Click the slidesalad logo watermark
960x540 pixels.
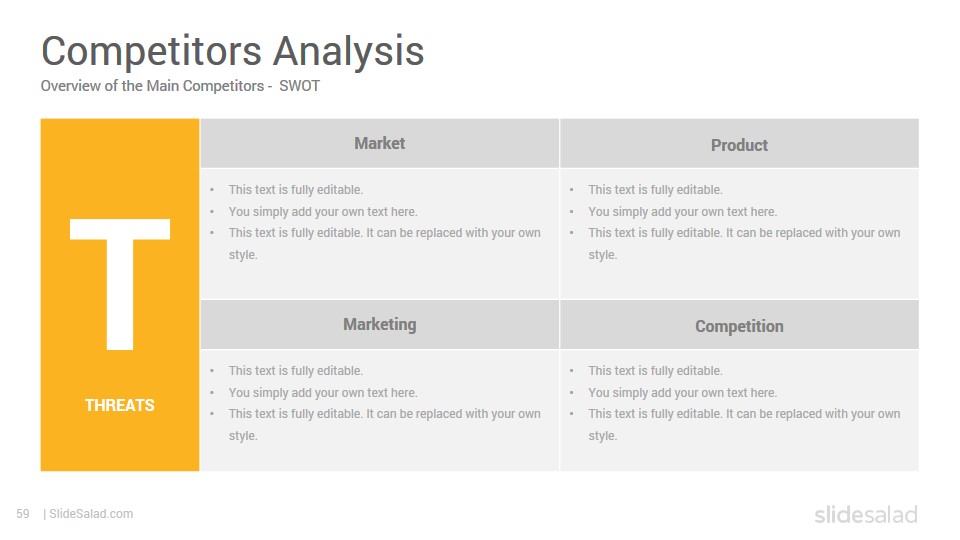pyautogui.click(x=866, y=514)
